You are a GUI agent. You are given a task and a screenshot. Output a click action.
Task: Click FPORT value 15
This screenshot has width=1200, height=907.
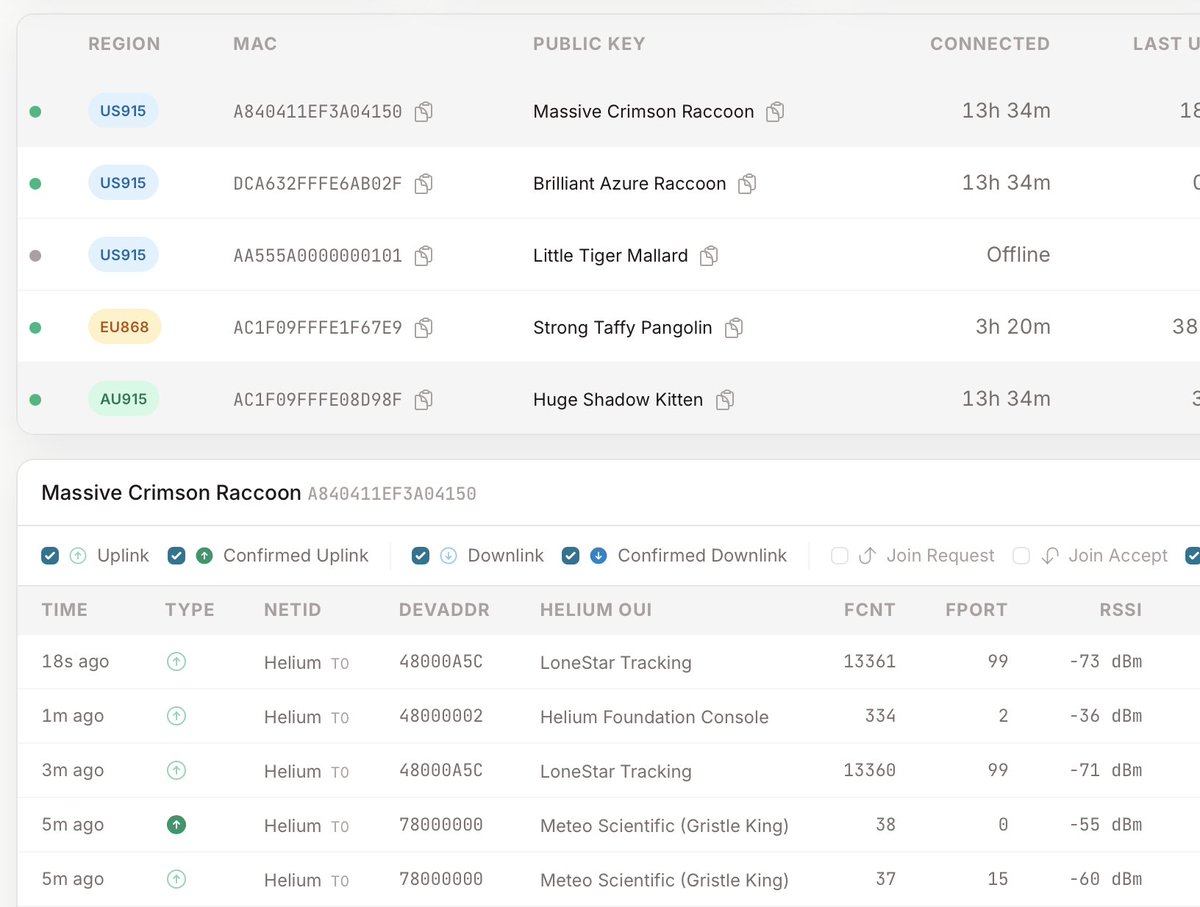(x=998, y=880)
